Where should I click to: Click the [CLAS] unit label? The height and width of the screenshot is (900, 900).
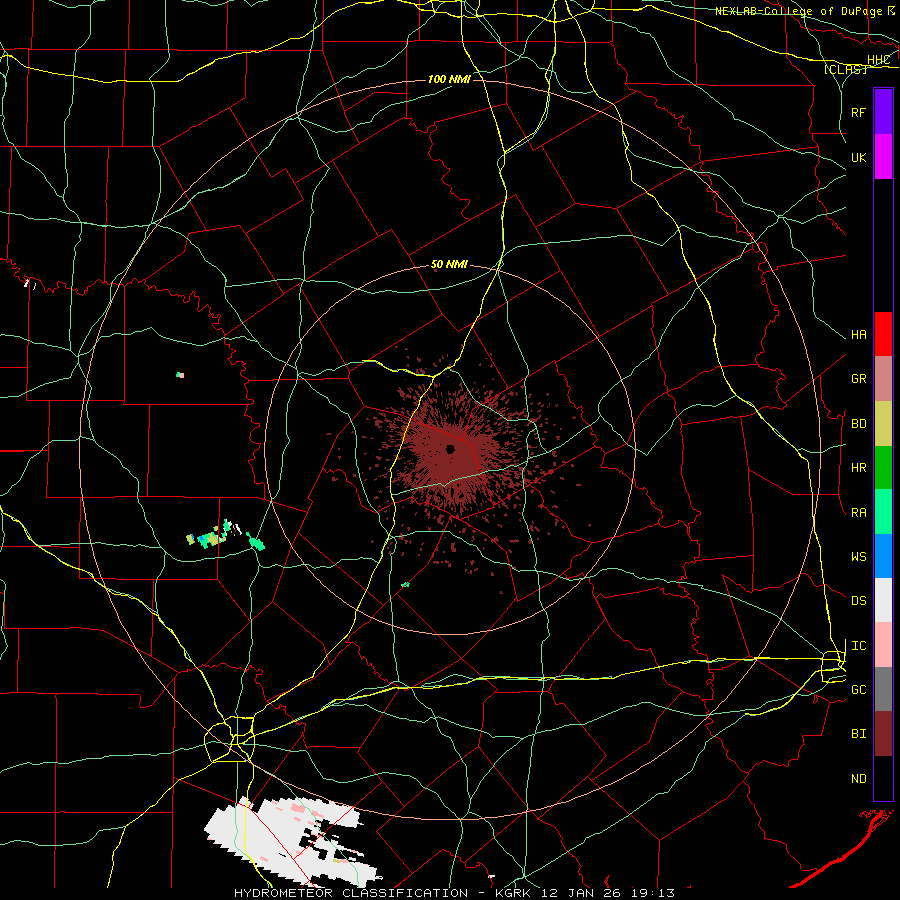845,69
